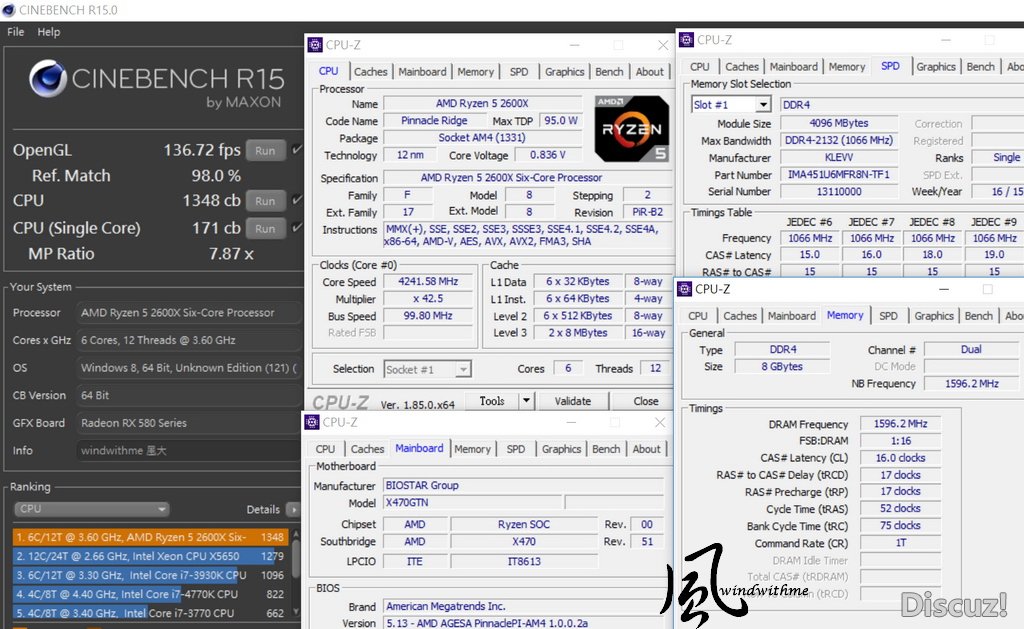Viewport: 1024px width, 629px height.
Task: Run the CPU benchmark
Action: tap(265, 201)
